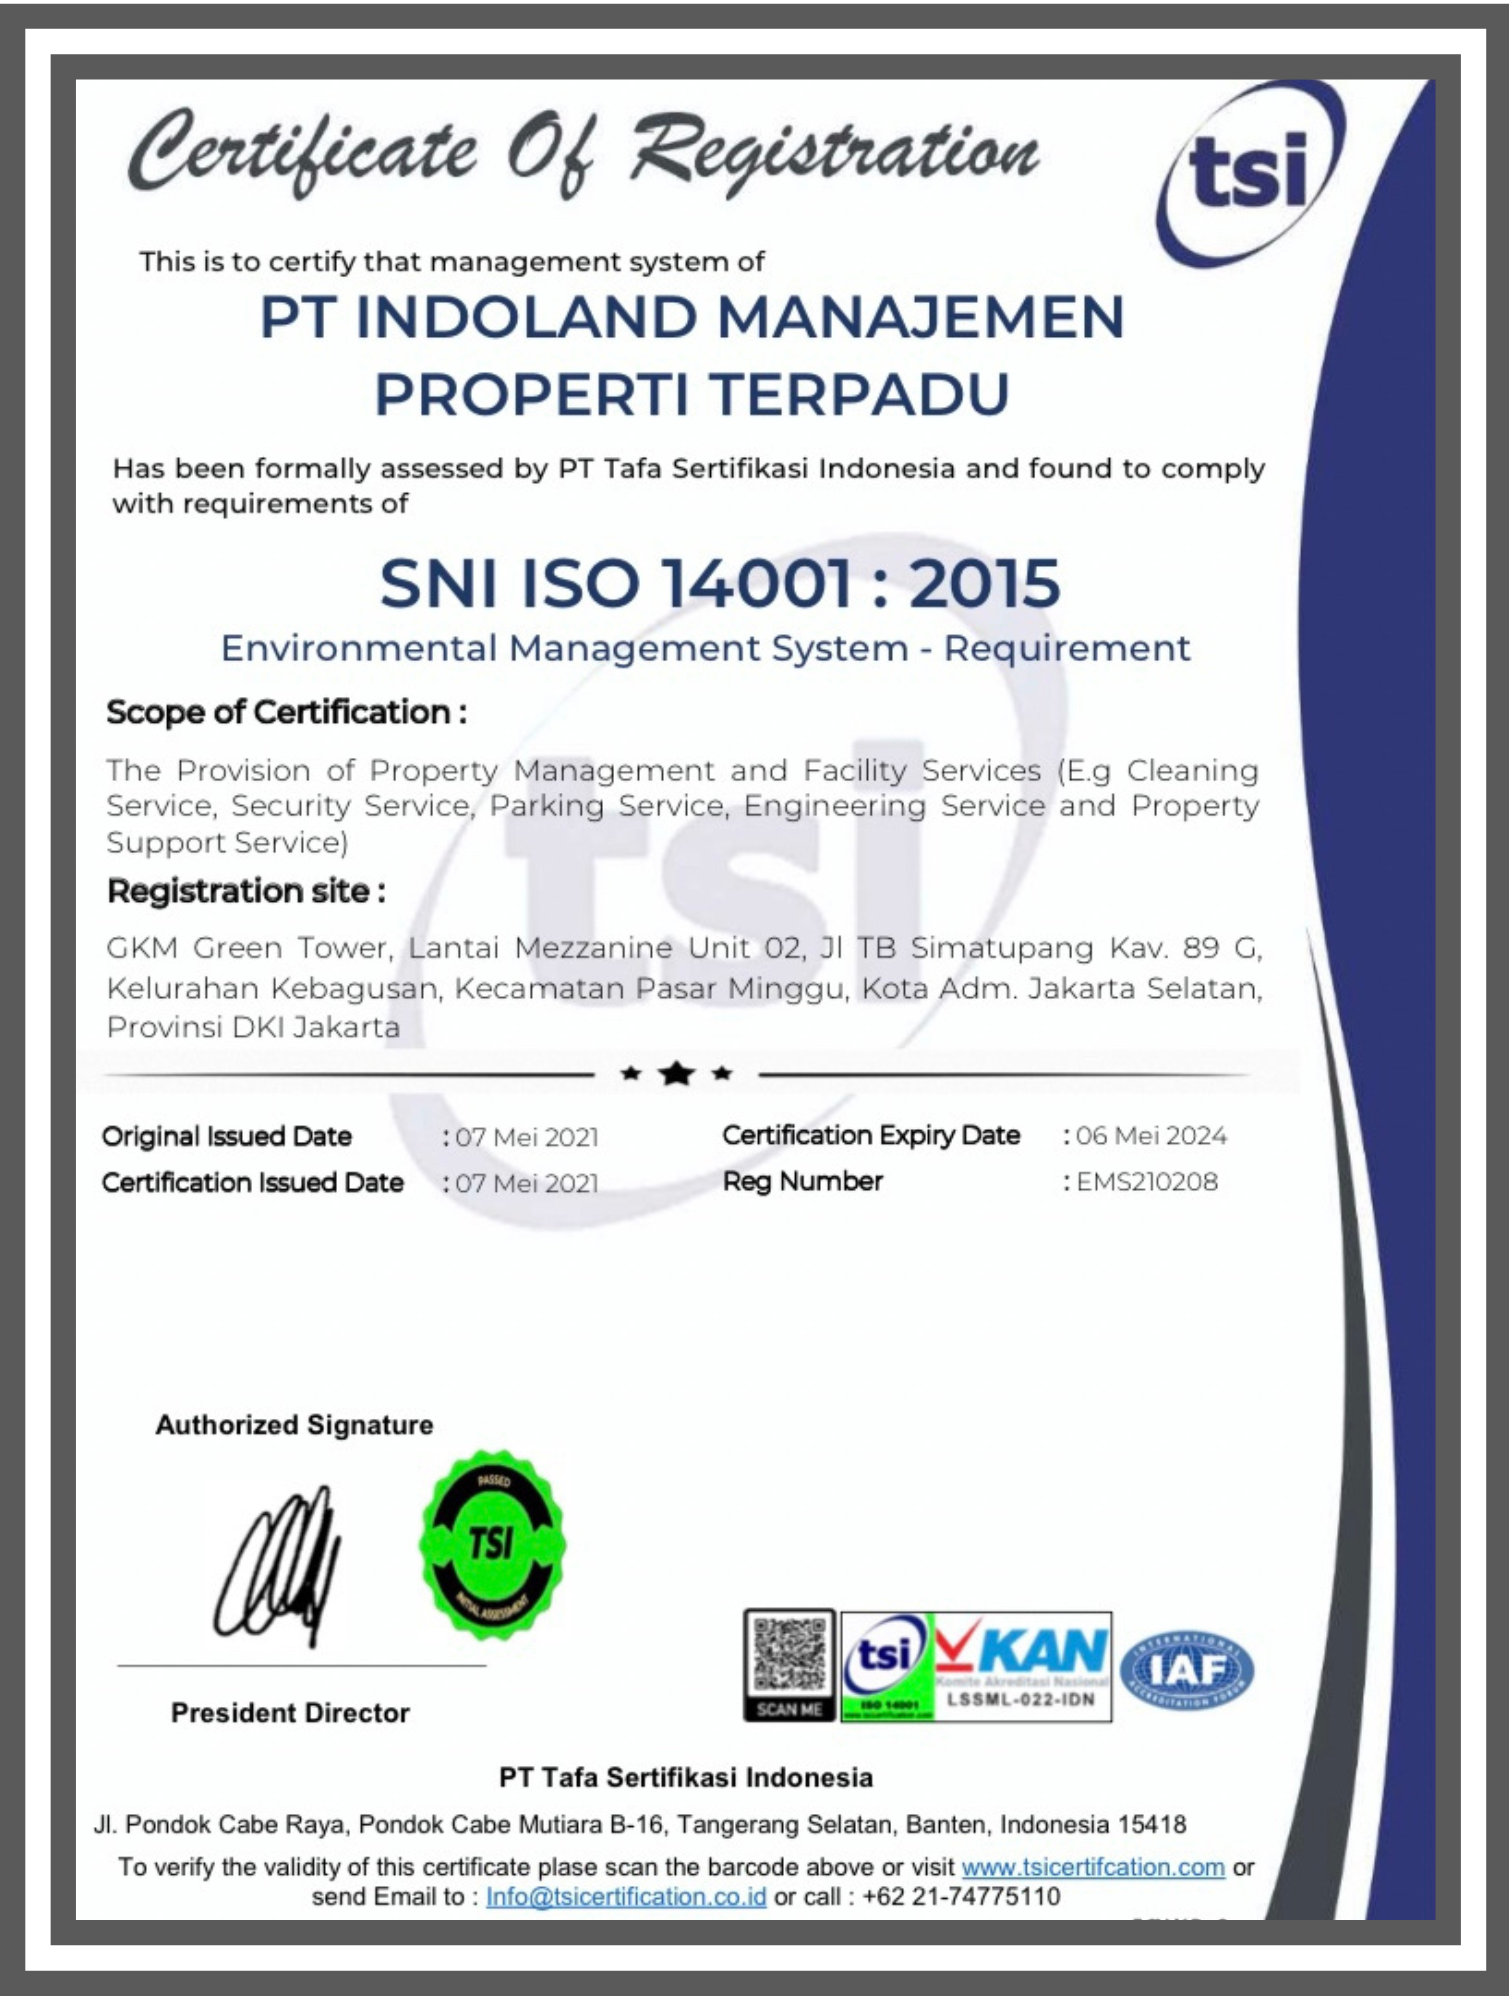Click the LSSML-022-IDN accreditation code

[1022, 1700]
